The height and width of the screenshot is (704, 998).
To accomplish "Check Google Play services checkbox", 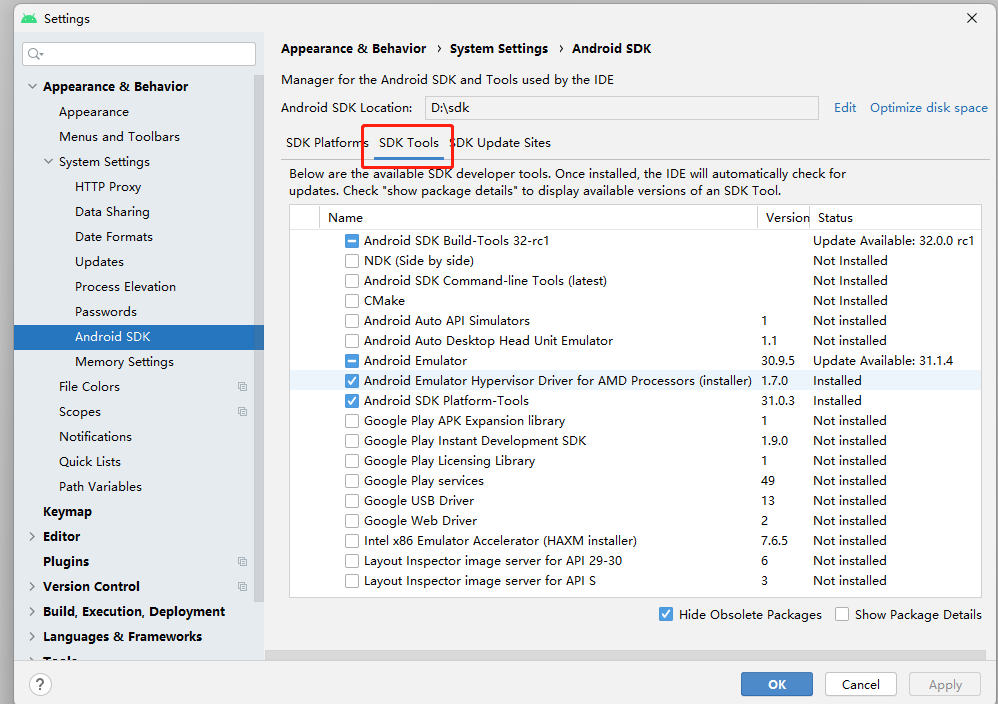I will tap(351, 481).
